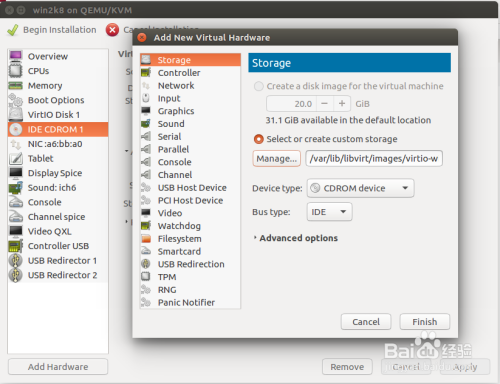Click the Video monitor icon in dialog list
Image resolution: width=500 pixels, height=384 pixels.
(x=146, y=213)
